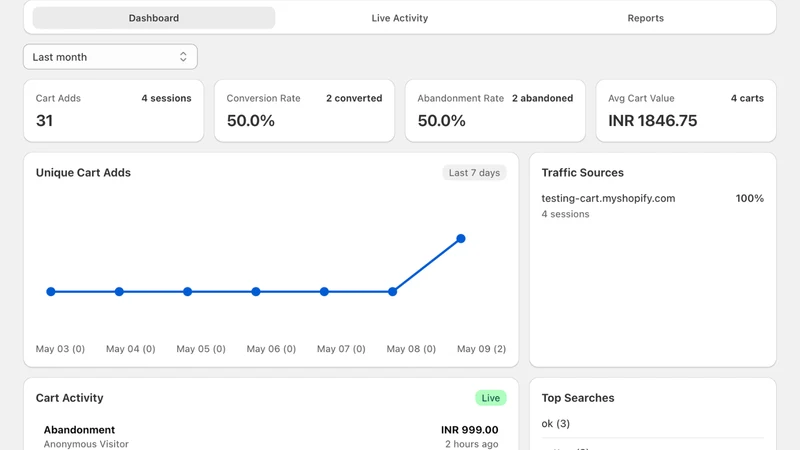The image size is (800, 450).
Task: Click the 100% traffic source percentage
Action: [x=749, y=198]
